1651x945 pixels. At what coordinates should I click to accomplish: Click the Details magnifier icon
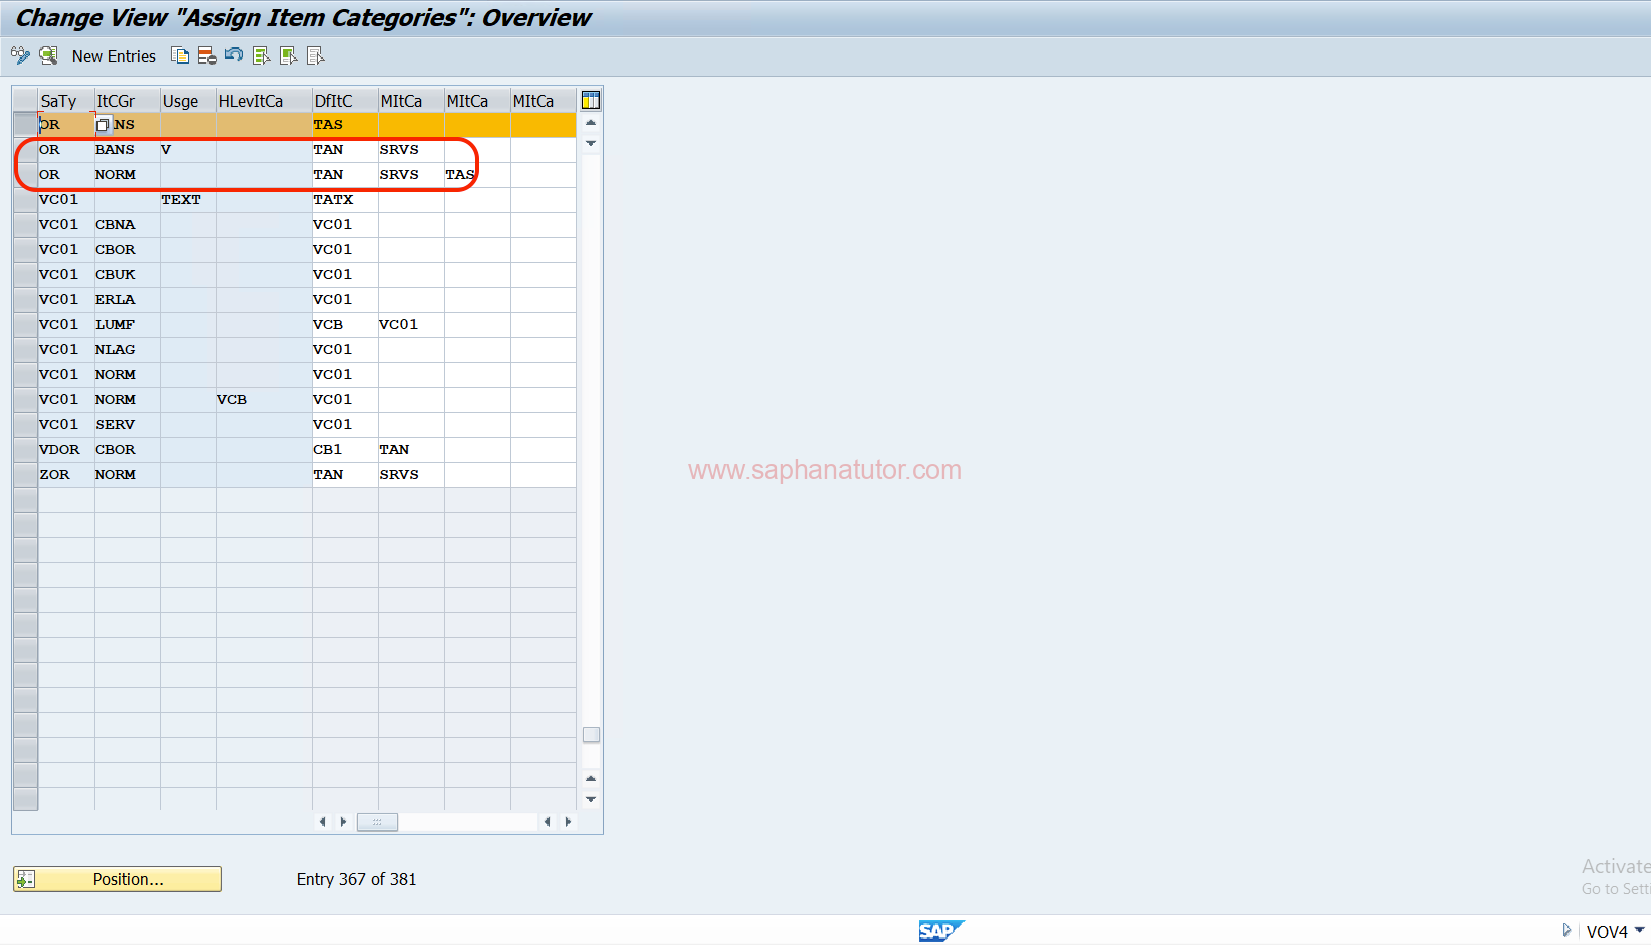coord(48,56)
